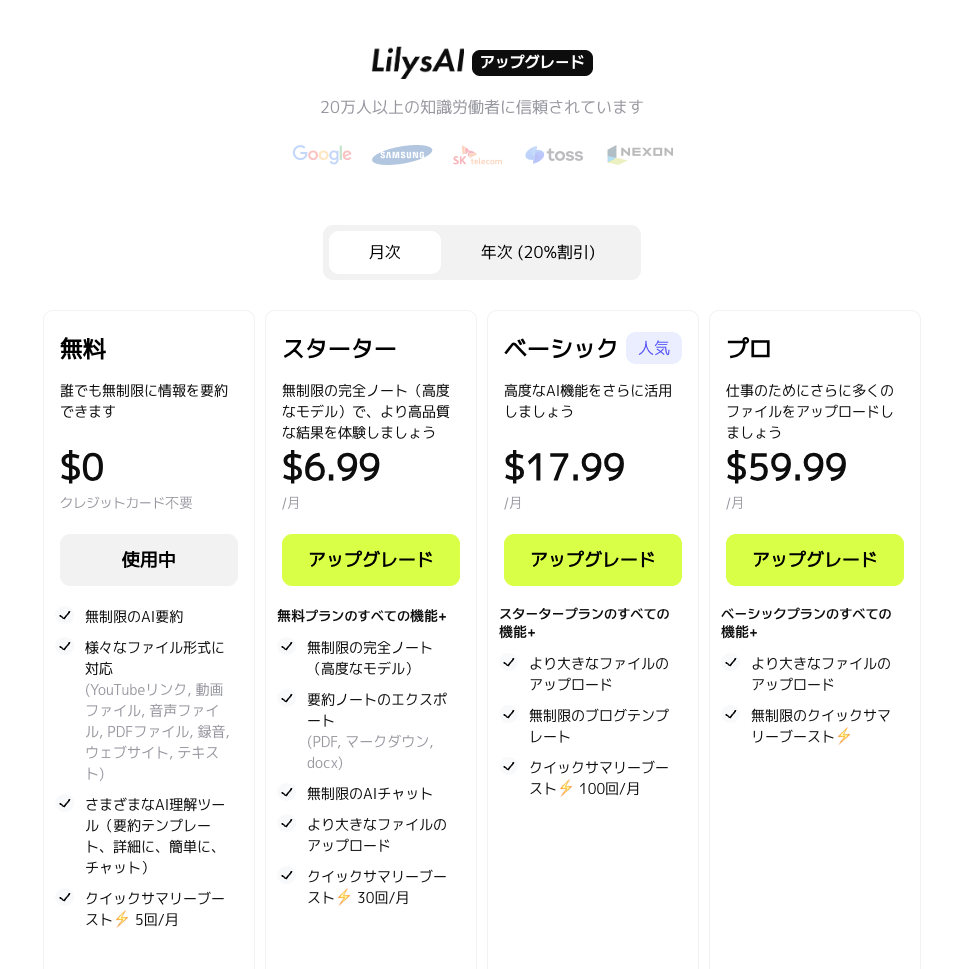Screen dimensions: 968x969
Task: Click checkmark beside 無制限のAI要約
Action: click(x=65, y=616)
